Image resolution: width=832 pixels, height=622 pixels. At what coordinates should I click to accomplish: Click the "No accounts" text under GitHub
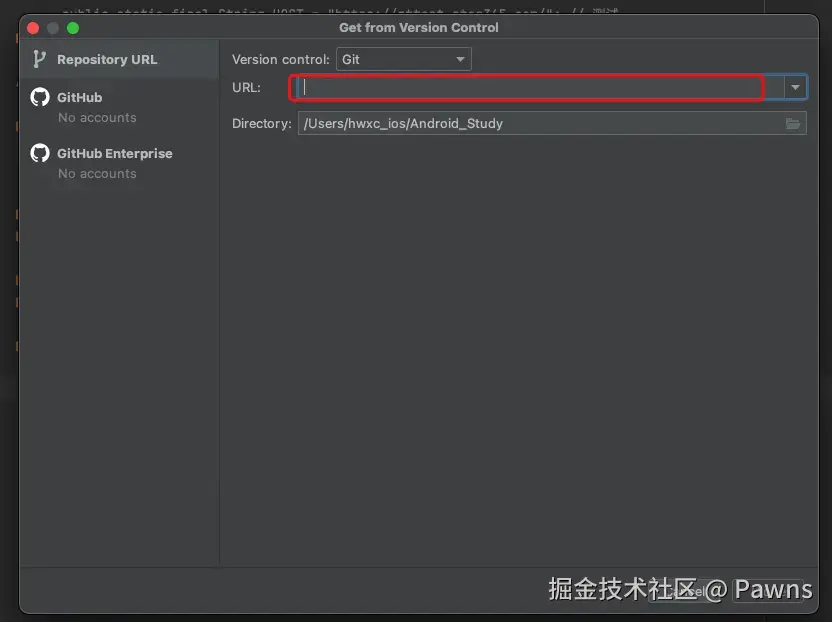point(97,118)
